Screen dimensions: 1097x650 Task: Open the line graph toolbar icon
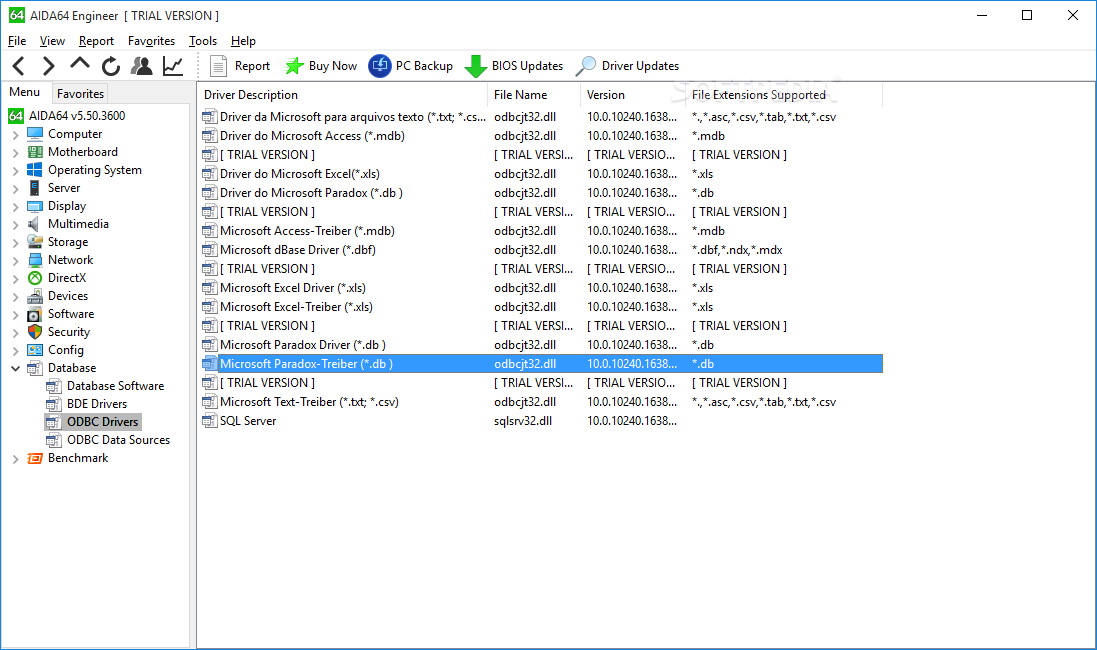tap(173, 66)
